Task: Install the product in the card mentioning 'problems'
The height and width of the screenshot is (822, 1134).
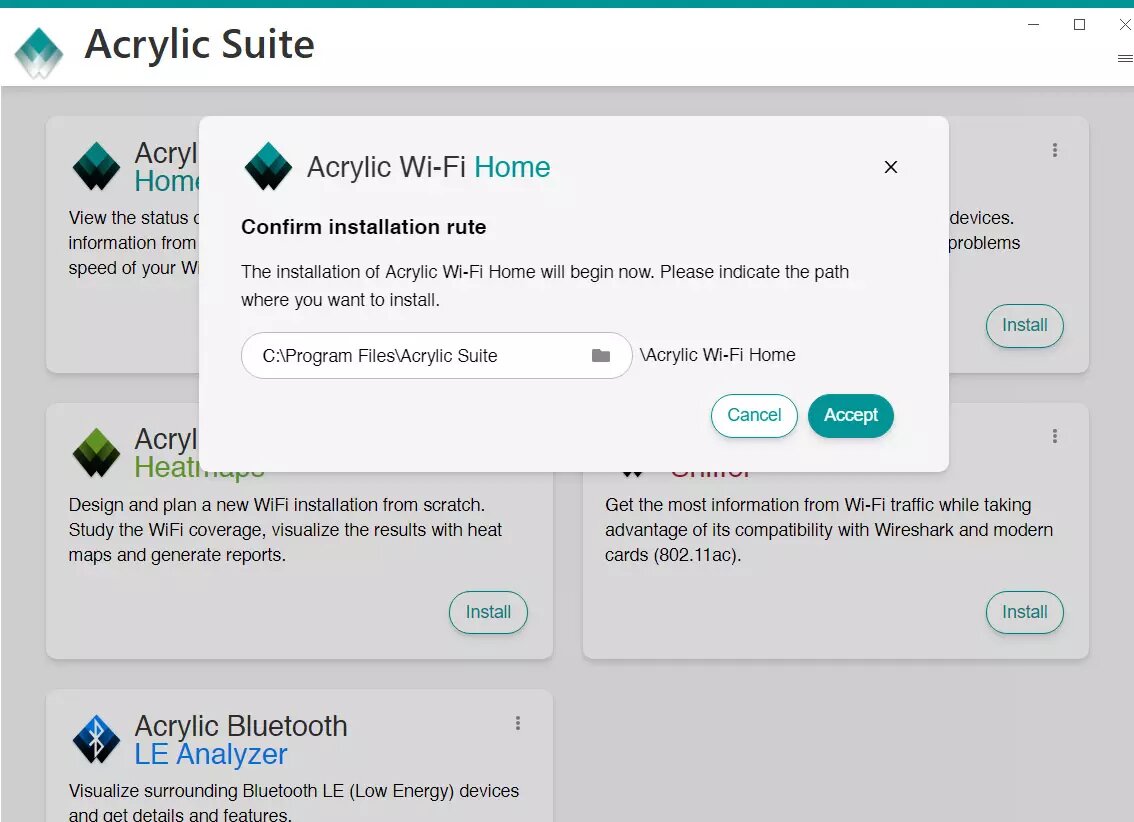Action: coord(1025,326)
